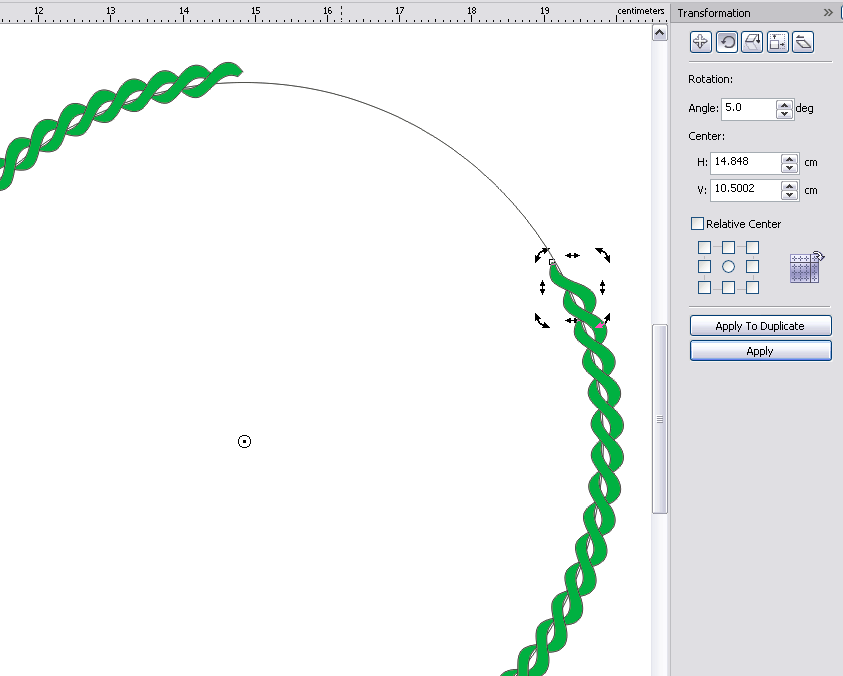Image resolution: width=843 pixels, height=676 pixels.
Task: Click the bottom-left rotation handle of selection
Action: (542, 321)
